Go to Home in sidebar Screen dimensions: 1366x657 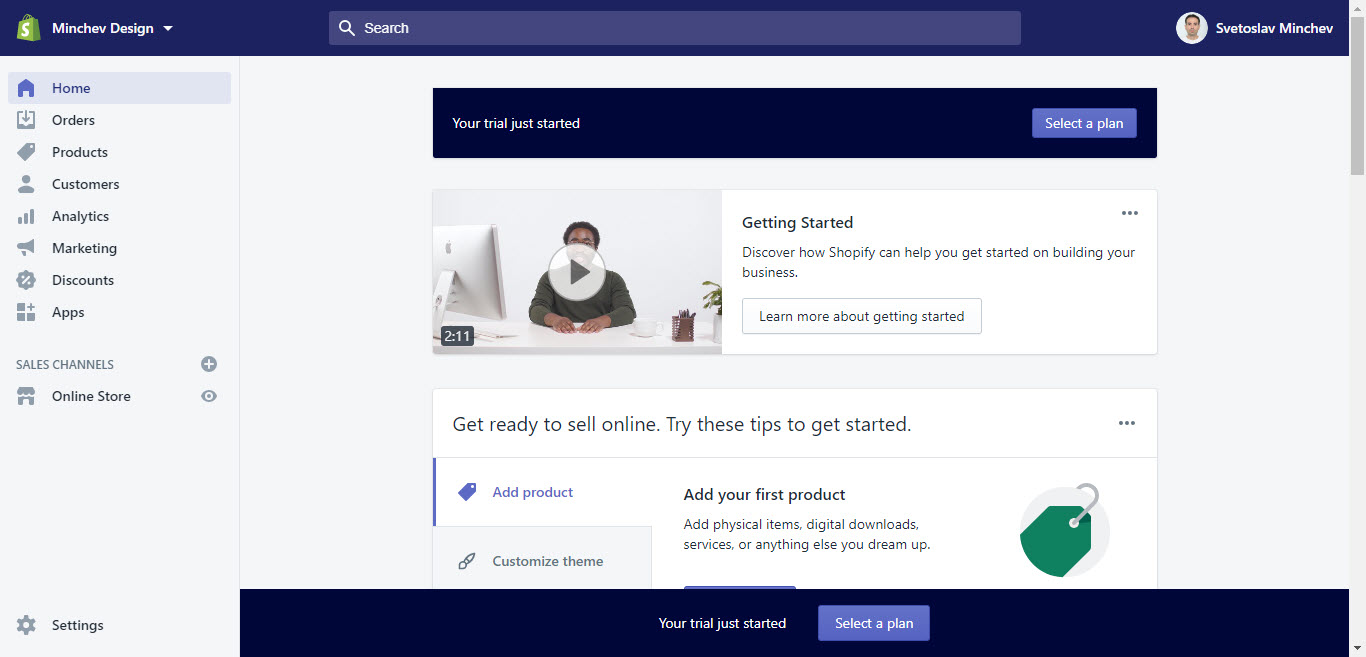click(119, 88)
